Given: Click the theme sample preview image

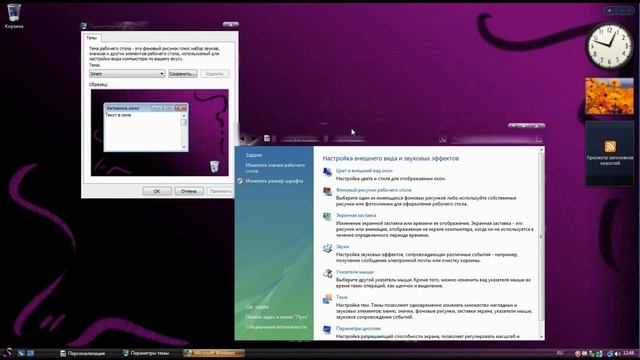Looking at the screenshot, I should 160,133.
